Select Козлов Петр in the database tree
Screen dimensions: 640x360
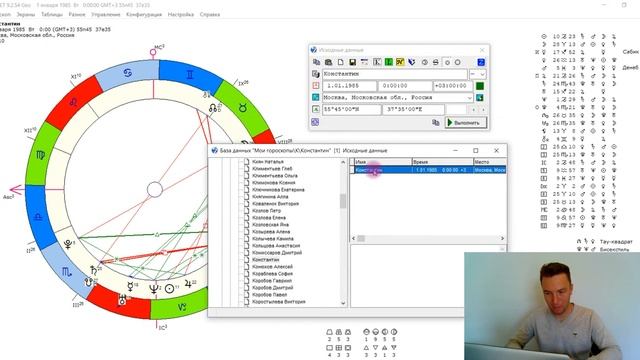267,211
